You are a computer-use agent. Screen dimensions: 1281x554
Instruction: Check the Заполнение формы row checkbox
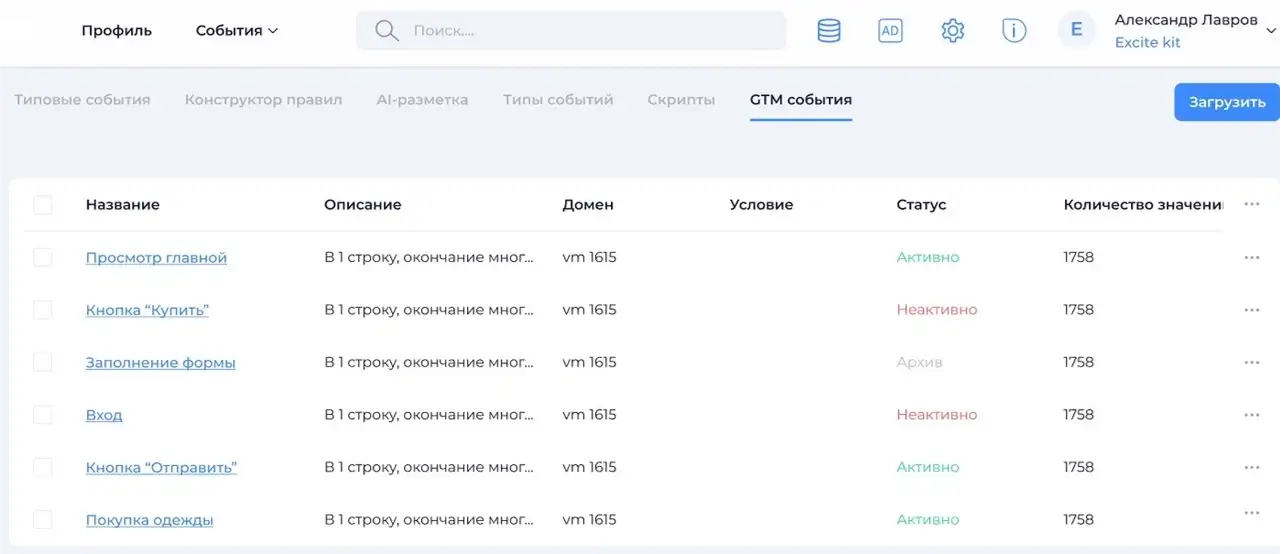pyautogui.click(x=43, y=362)
